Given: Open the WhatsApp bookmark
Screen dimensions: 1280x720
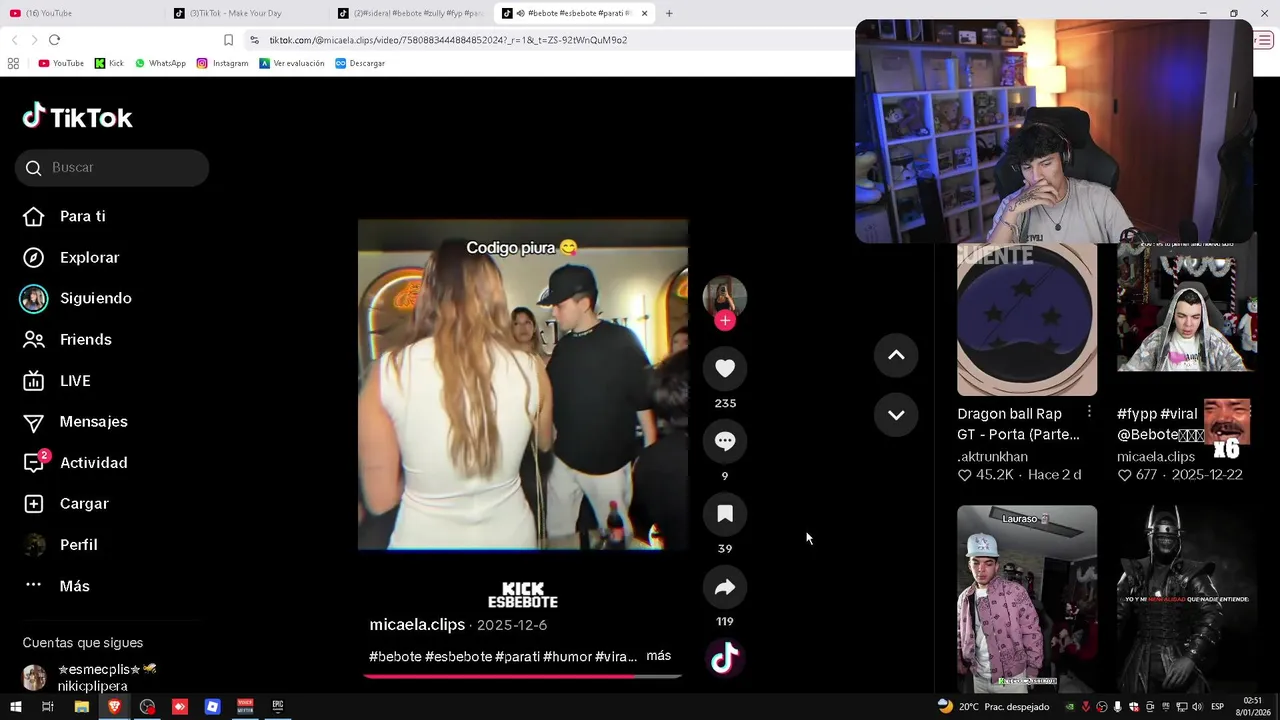Looking at the screenshot, I should coord(160,63).
